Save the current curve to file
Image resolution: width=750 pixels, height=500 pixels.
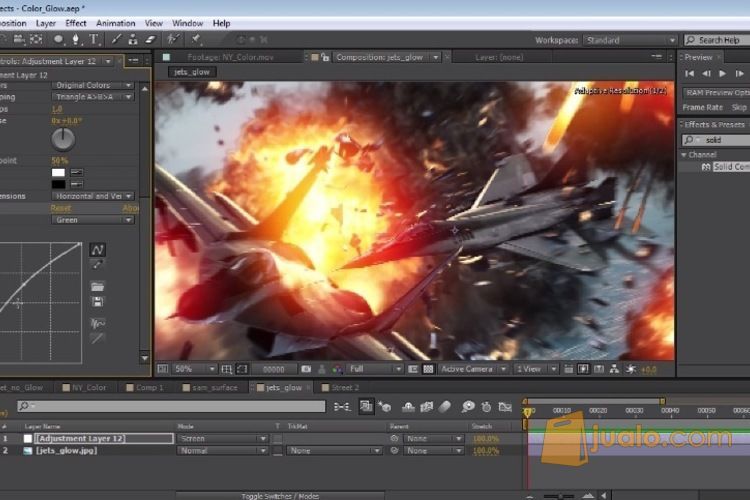click(98, 302)
